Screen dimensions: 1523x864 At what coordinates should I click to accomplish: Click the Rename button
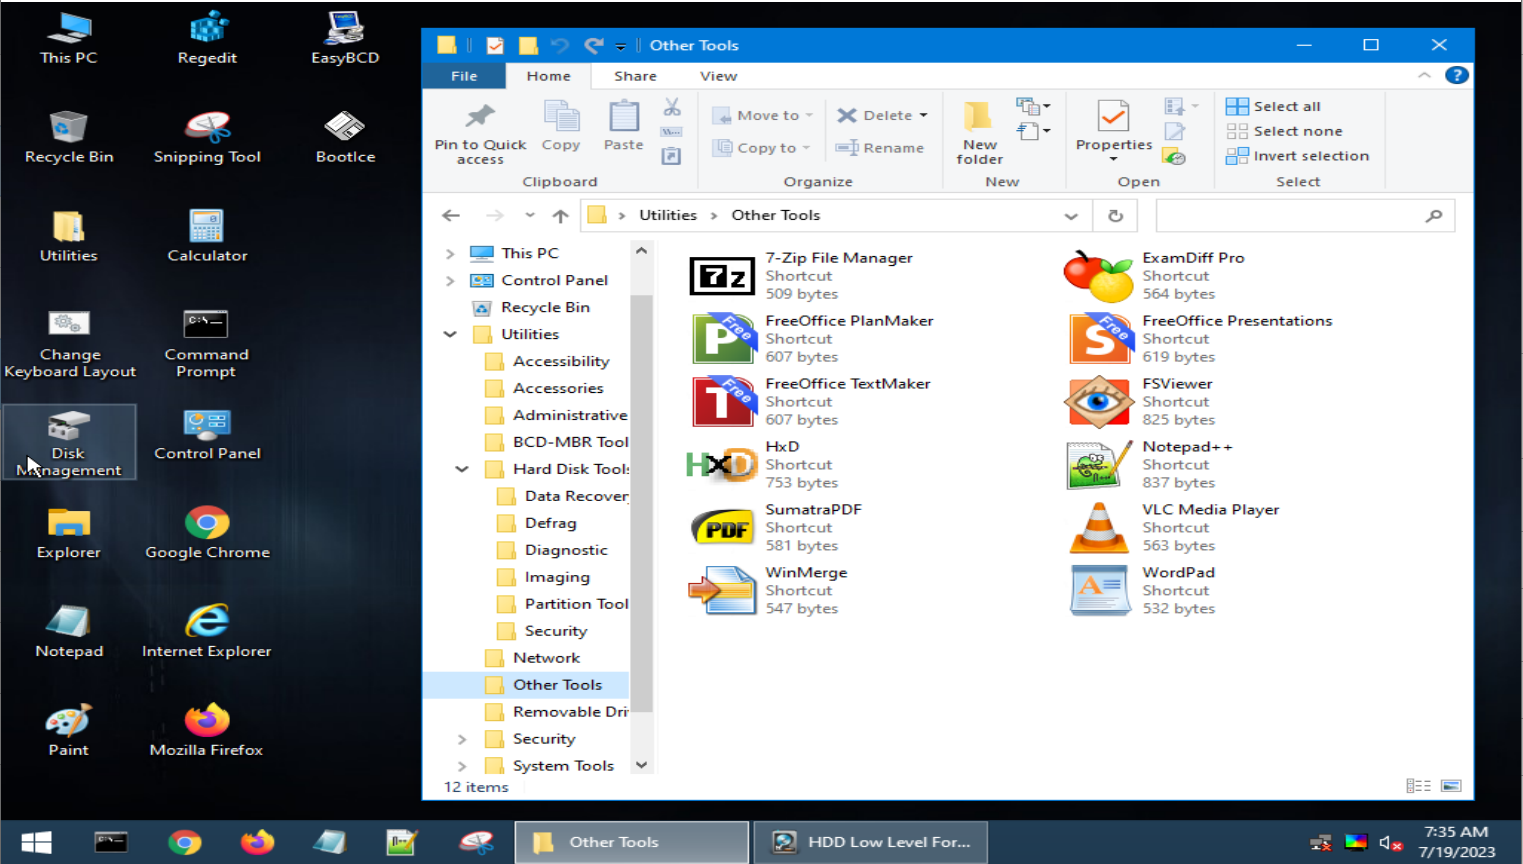point(880,147)
